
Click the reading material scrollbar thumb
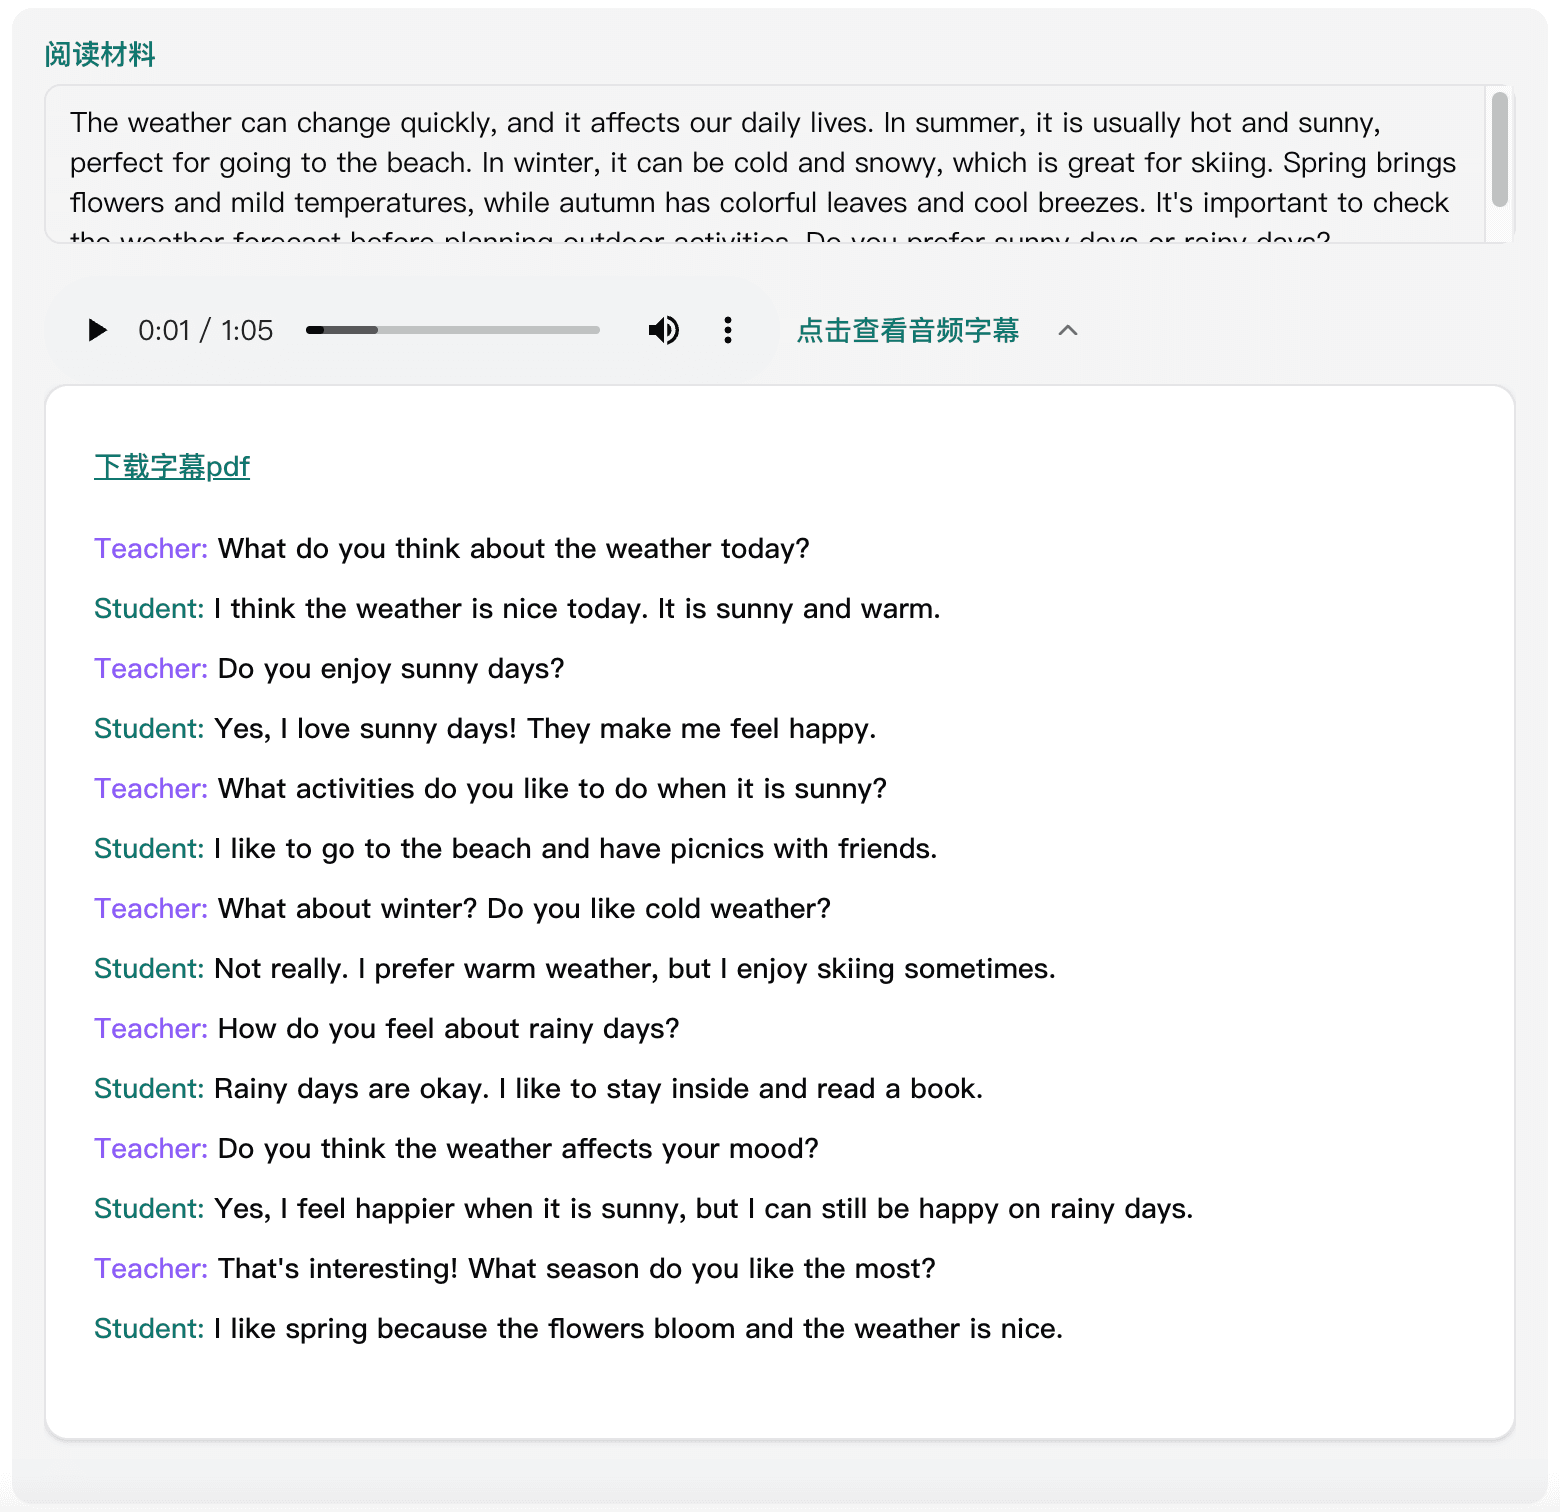(1499, 150)
